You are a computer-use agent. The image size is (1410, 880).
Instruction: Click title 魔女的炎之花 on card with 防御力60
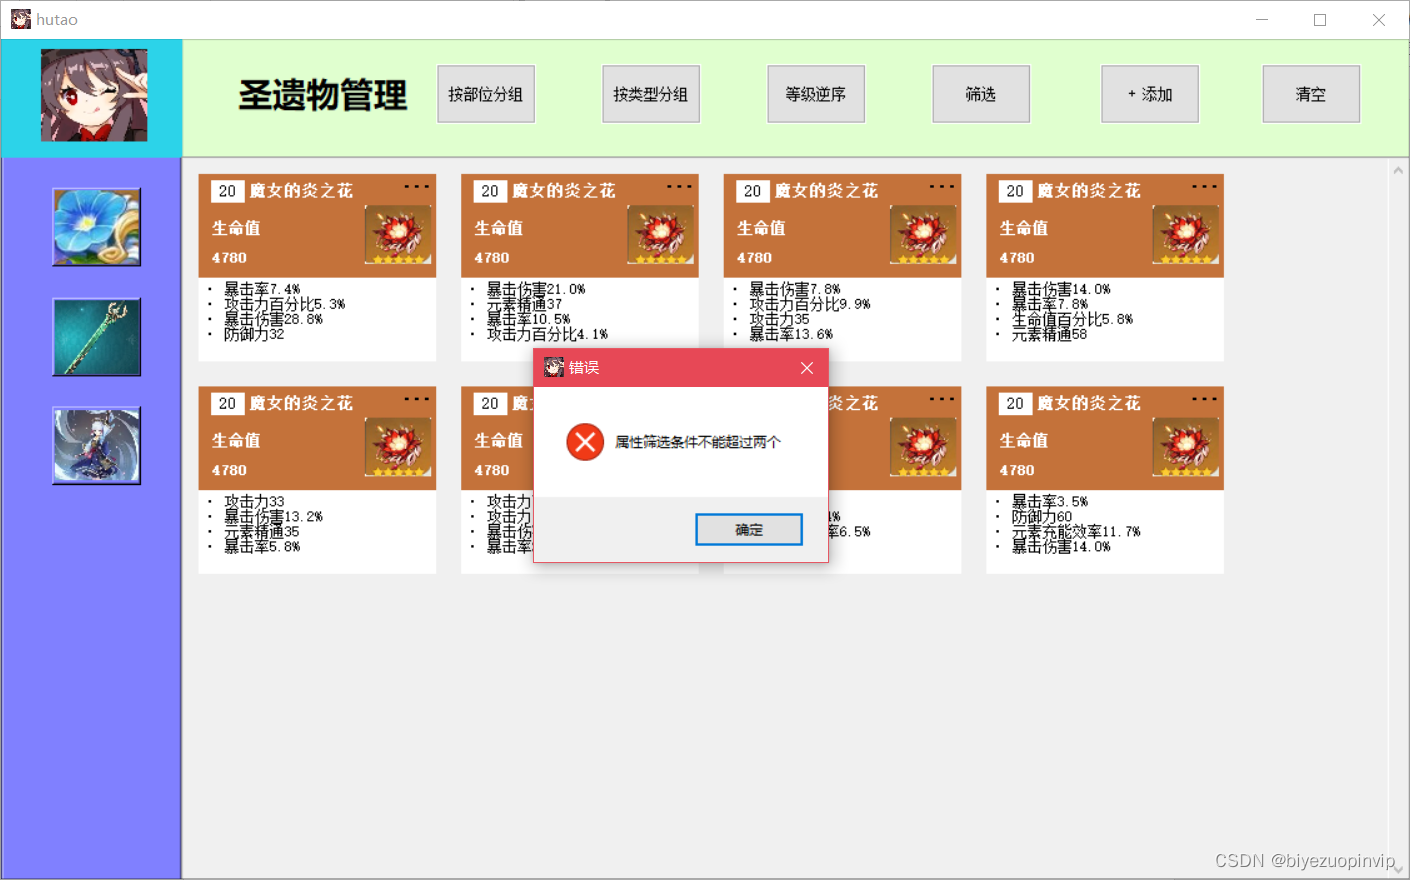tap(1089, 403)
